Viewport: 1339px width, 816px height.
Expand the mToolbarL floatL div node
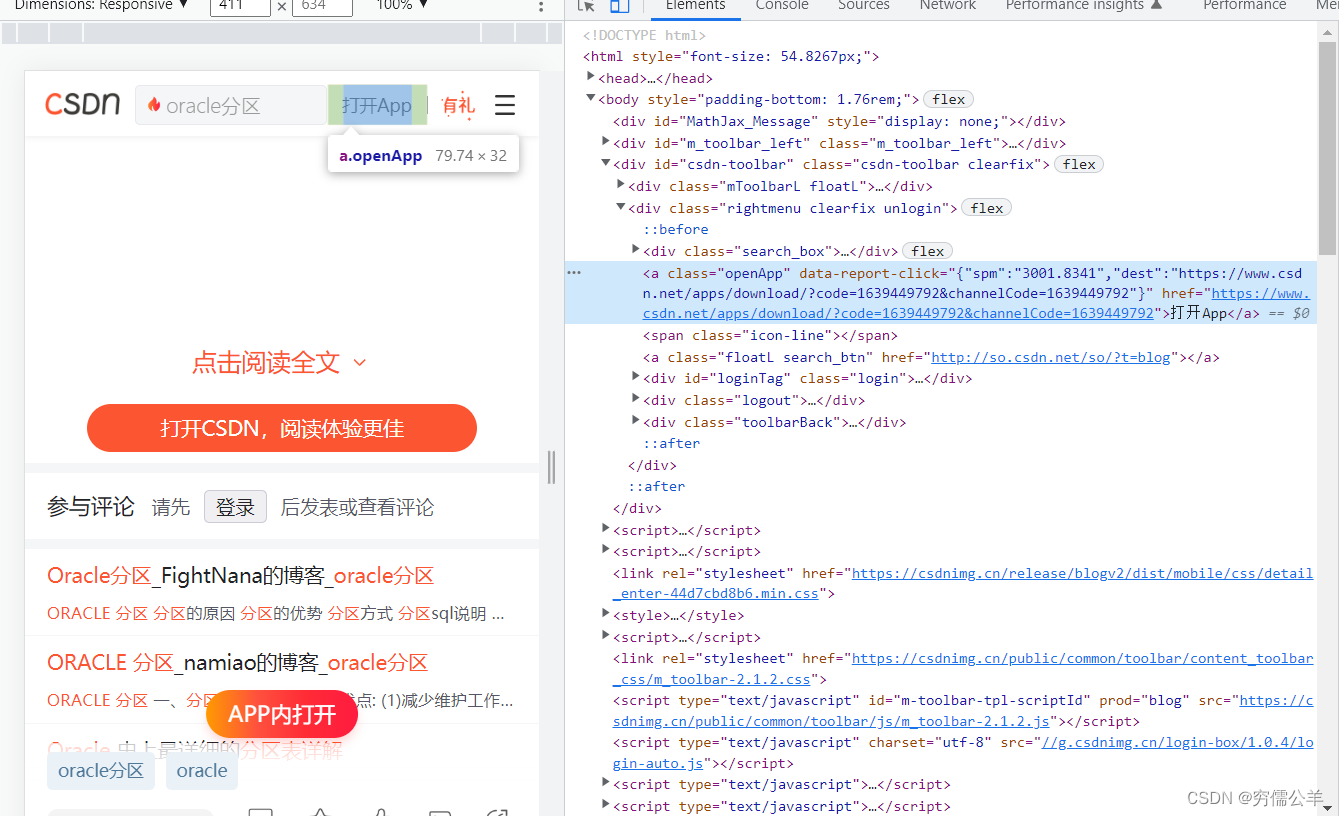click(621, 185)
